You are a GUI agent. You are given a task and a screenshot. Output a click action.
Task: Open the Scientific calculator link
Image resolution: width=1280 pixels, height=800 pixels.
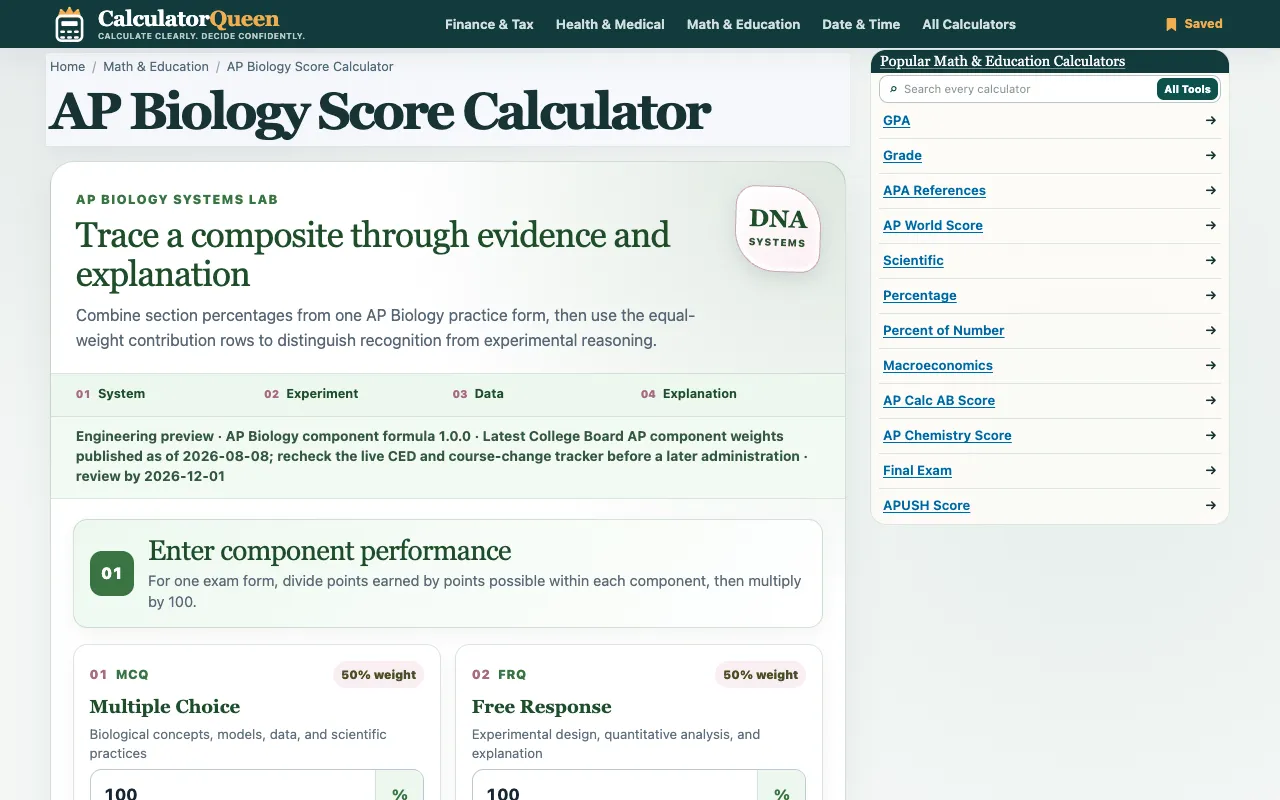pos(913,260)
